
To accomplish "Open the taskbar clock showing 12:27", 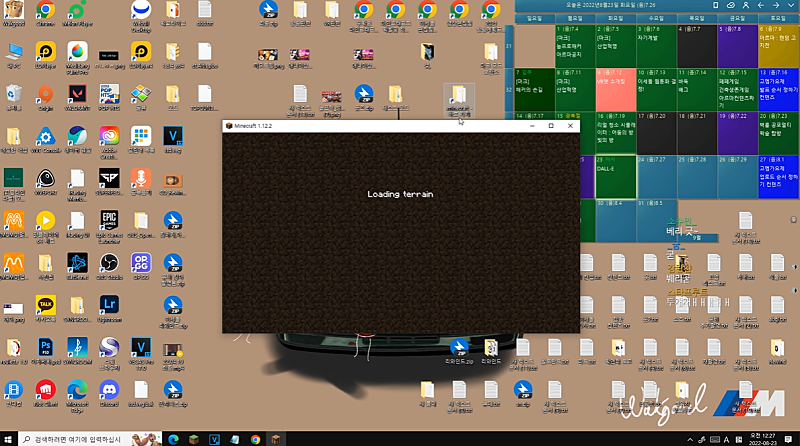I will pyautogui.click(x=763, y=439).
